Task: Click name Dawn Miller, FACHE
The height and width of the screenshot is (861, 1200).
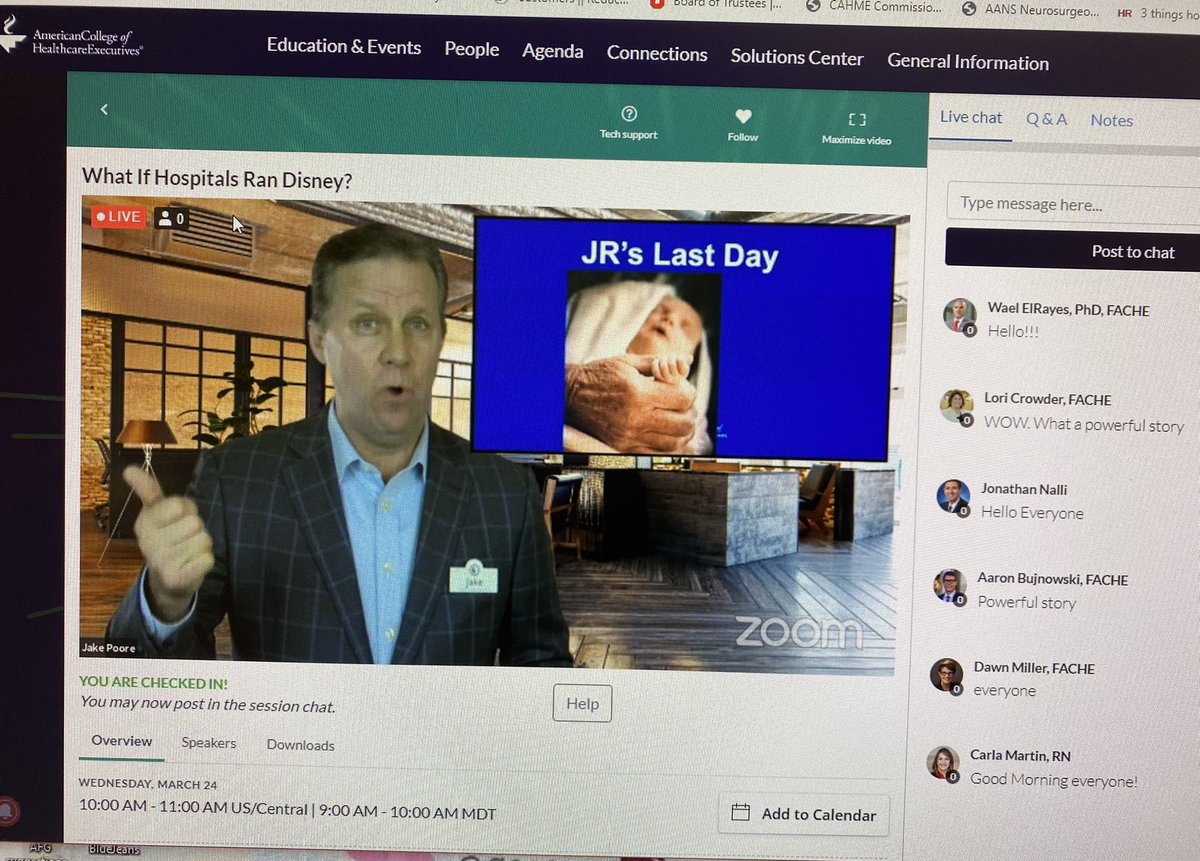Action: (x=1034, y=667)
